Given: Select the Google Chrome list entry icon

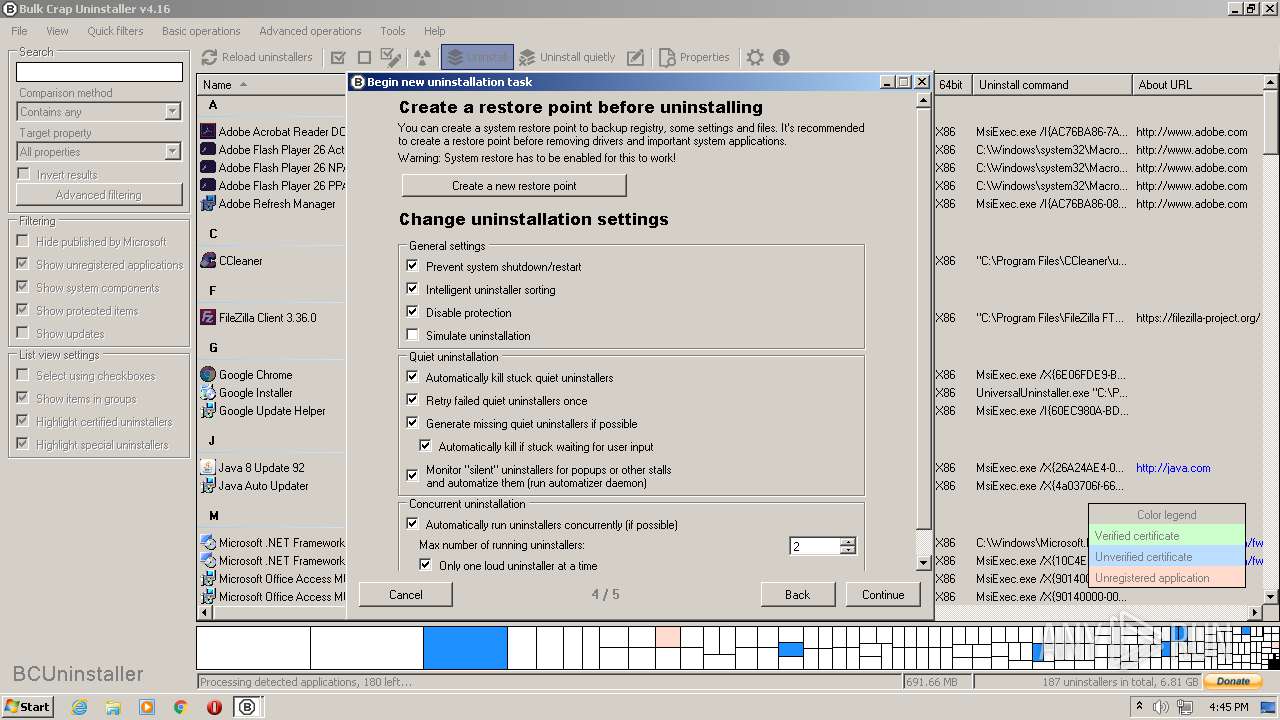Looking at the screenshot, I should coord(208,374).
